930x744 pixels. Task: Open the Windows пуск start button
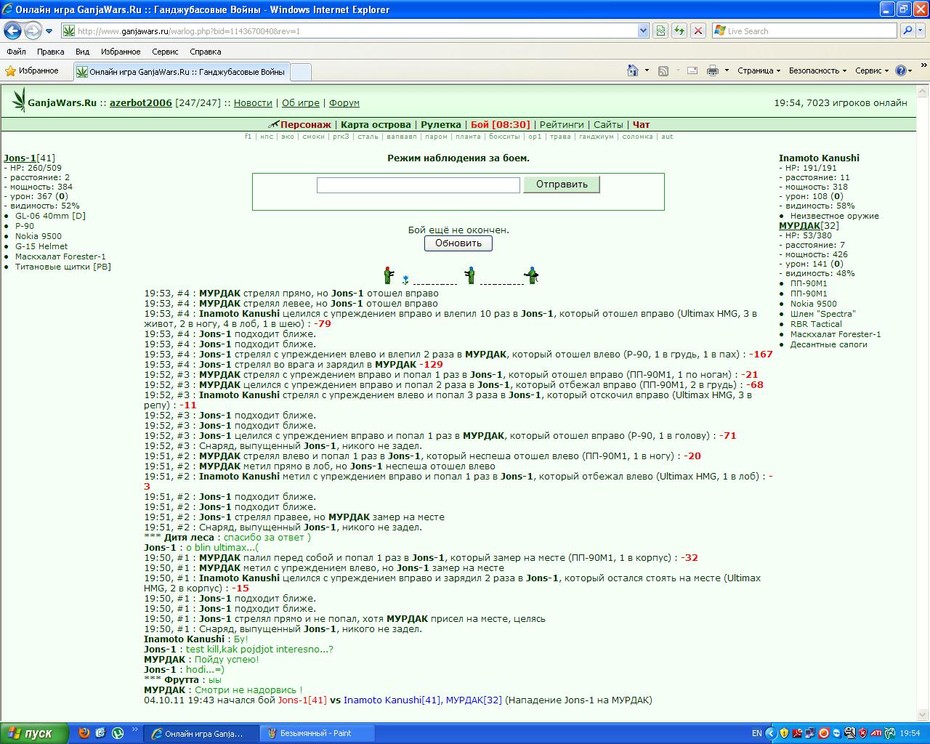pyautogui.click(x=34, y=733)
